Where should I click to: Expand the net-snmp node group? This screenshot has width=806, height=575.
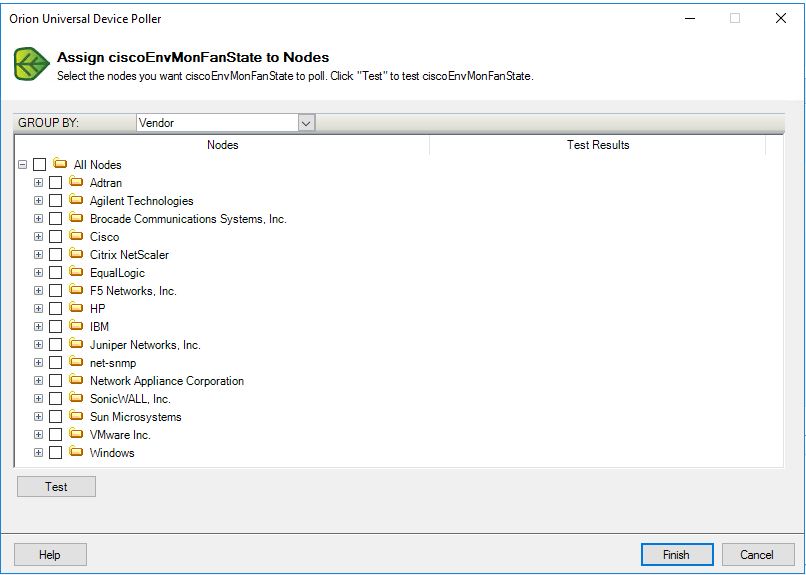(38, 362)
